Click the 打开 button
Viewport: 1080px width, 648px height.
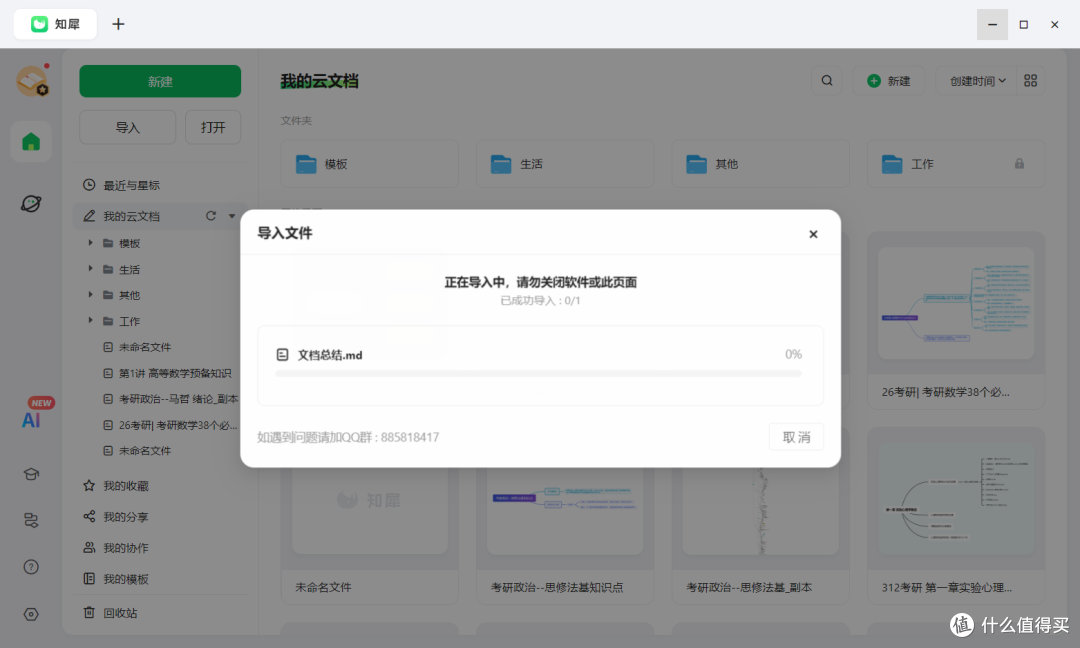click(213, 127)
